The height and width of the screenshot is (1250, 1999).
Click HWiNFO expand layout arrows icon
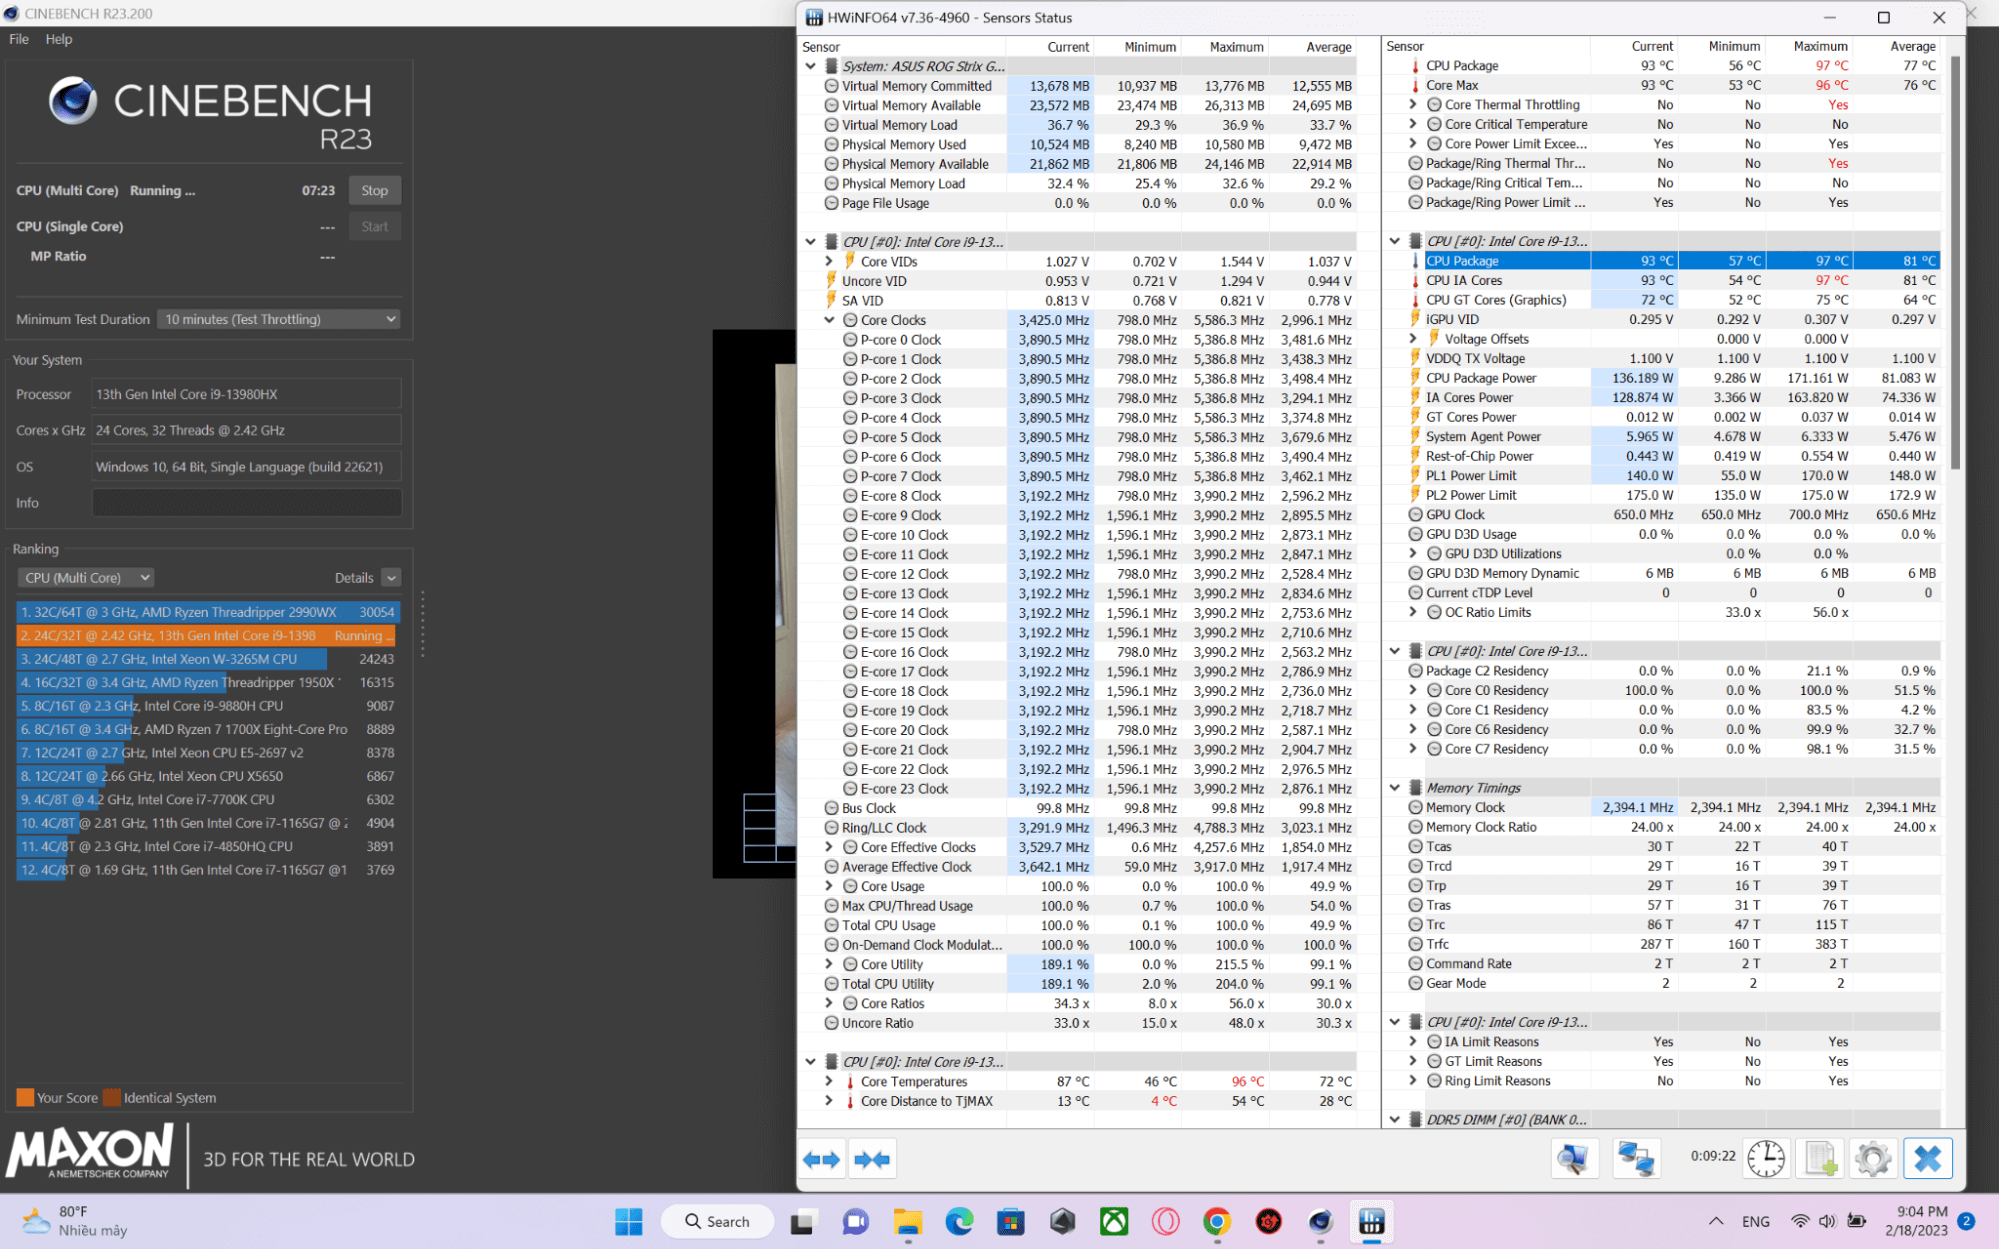822,1160
